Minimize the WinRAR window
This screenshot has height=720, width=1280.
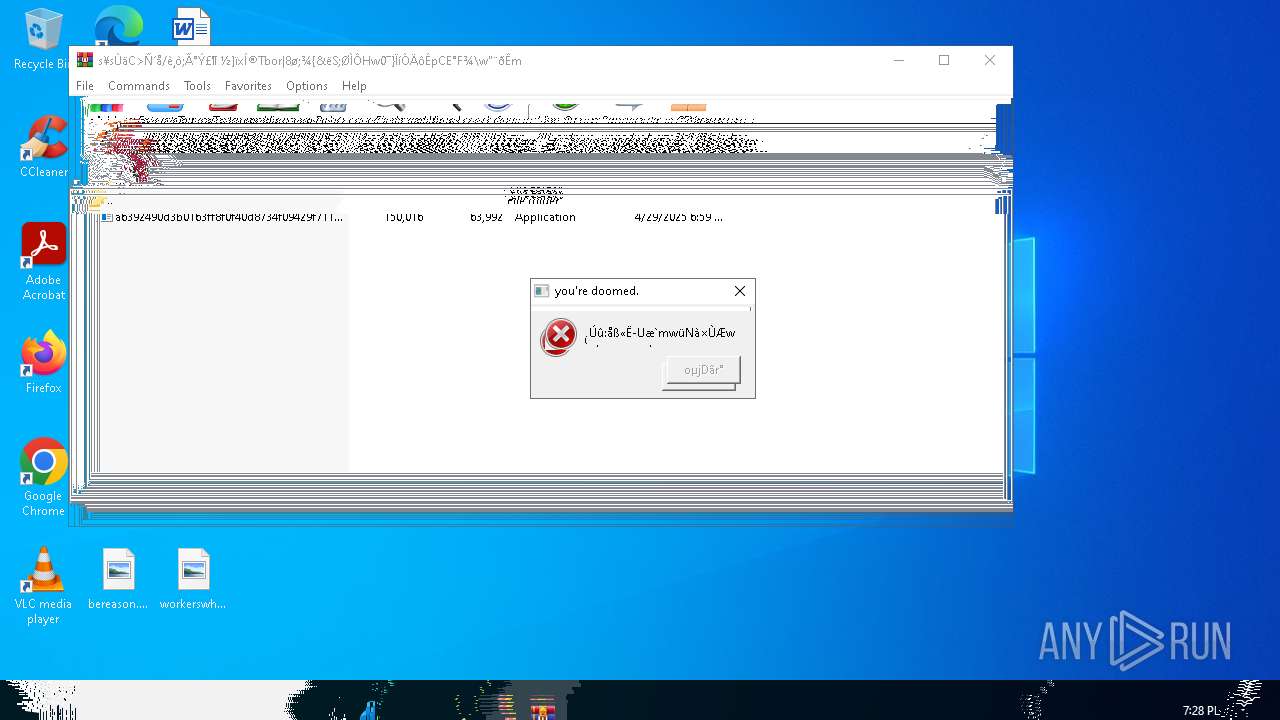coord(898,60)
